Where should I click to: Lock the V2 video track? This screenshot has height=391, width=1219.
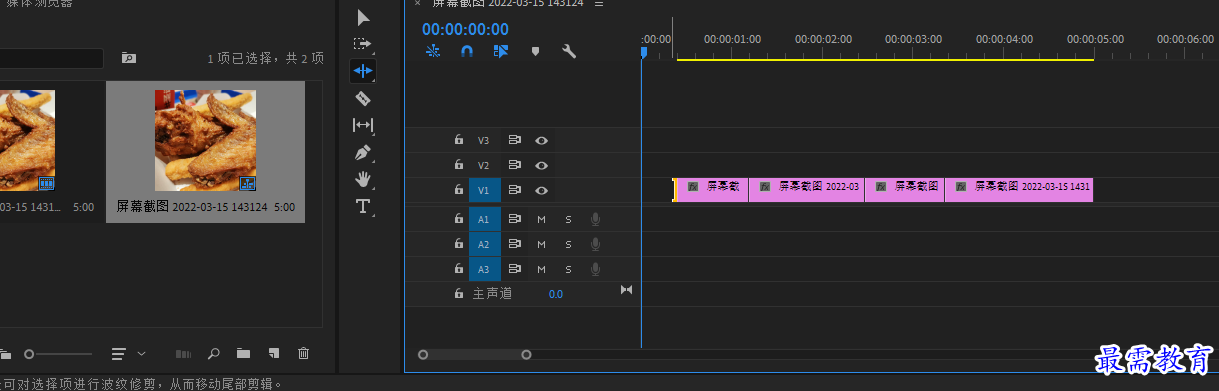tap(459, 166)
